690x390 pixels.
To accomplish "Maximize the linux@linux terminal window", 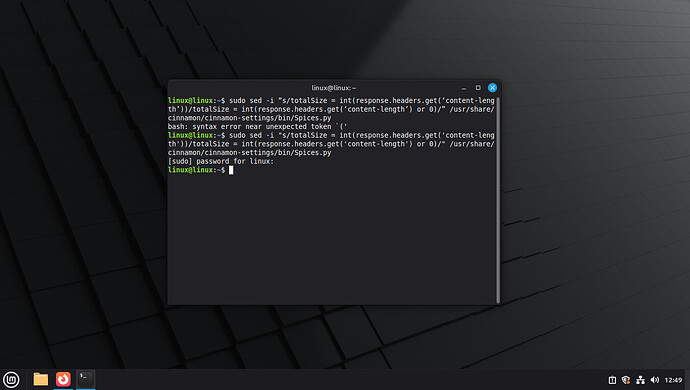I will (x=478, y=88).
